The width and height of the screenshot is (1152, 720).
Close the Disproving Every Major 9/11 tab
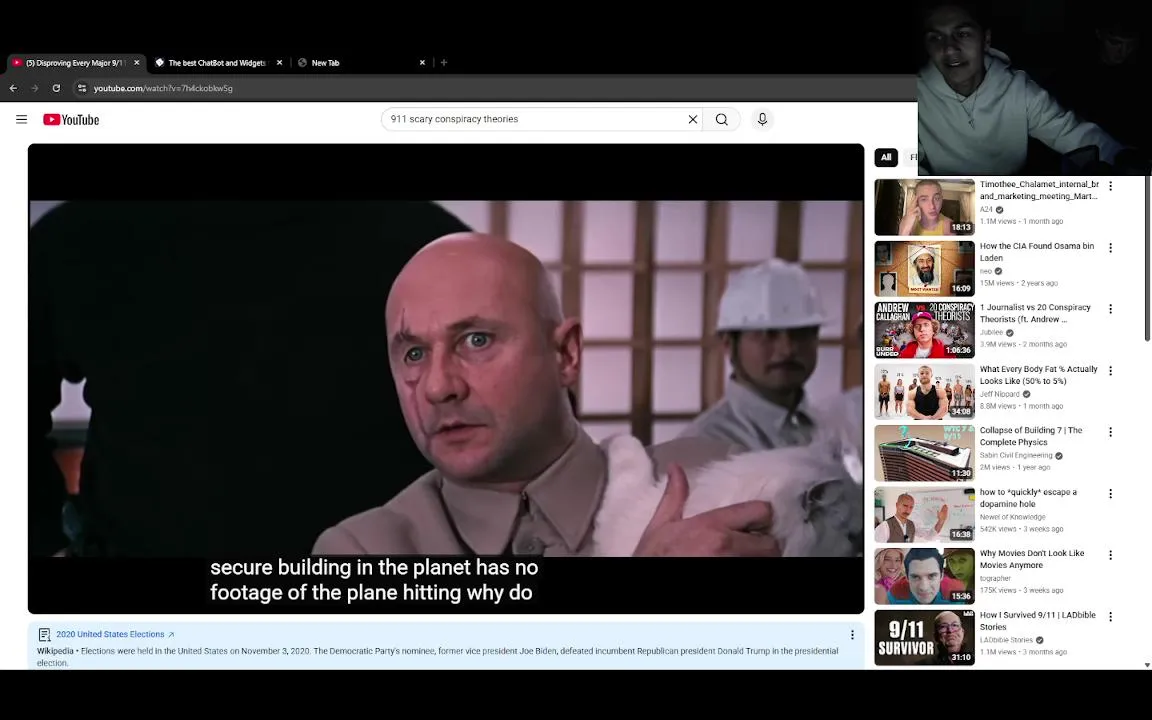[x=137, y=62]
